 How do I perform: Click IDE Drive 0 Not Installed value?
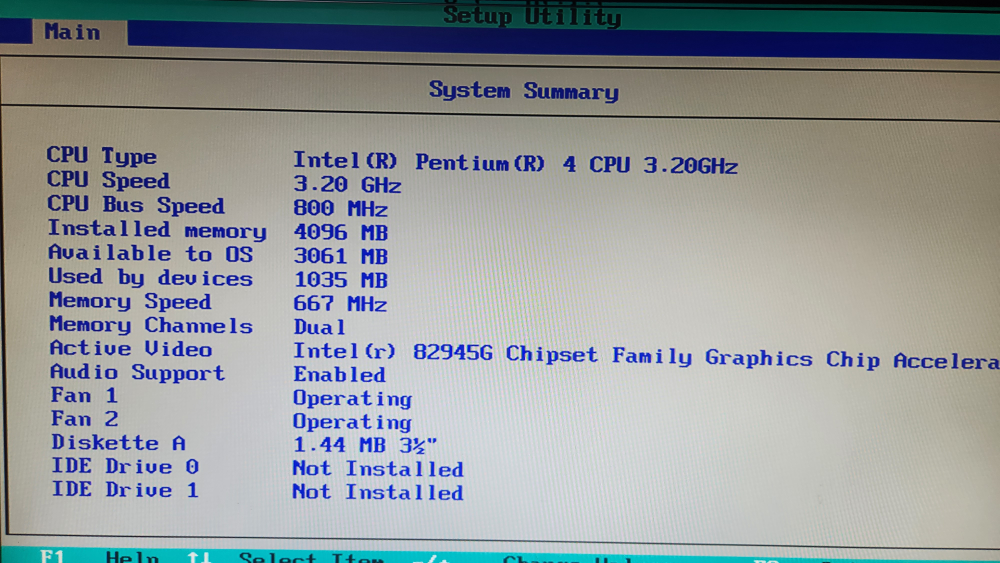(378, 469)
